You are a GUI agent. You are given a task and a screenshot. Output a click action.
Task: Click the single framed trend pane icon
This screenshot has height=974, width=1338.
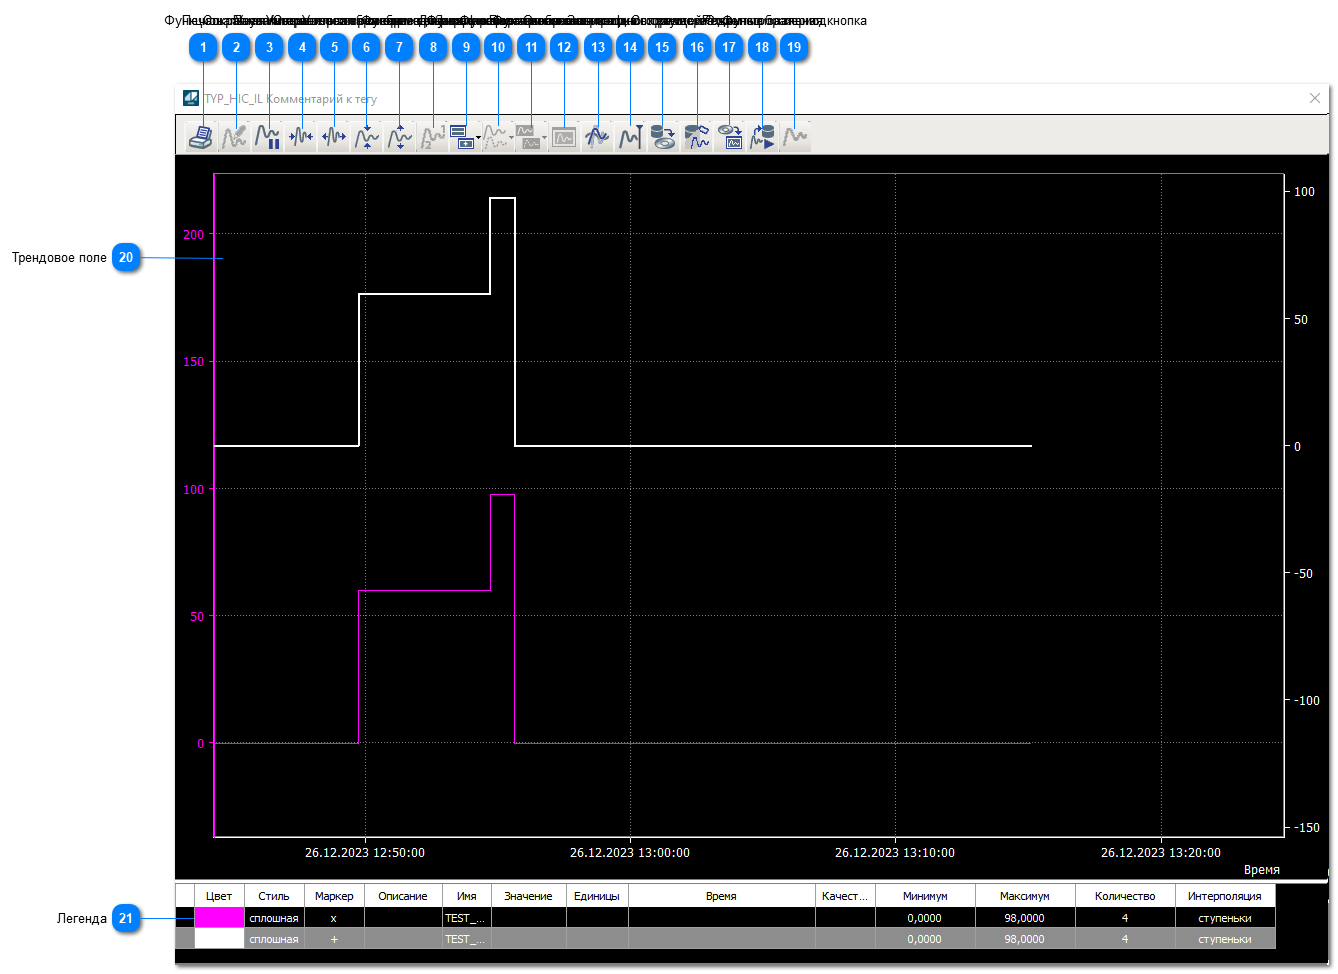click(564, 136)
